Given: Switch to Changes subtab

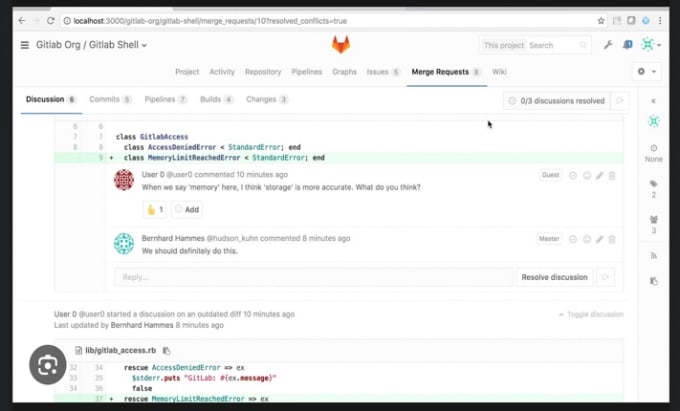Looking at the screenshot, I should (267, 100).
